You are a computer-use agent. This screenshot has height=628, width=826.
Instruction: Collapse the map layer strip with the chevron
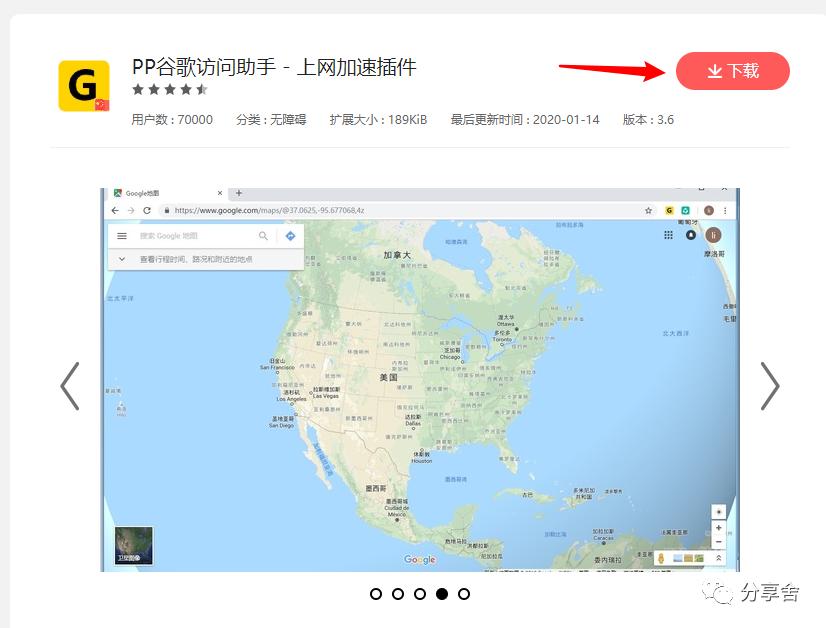(x=719, y=558)
